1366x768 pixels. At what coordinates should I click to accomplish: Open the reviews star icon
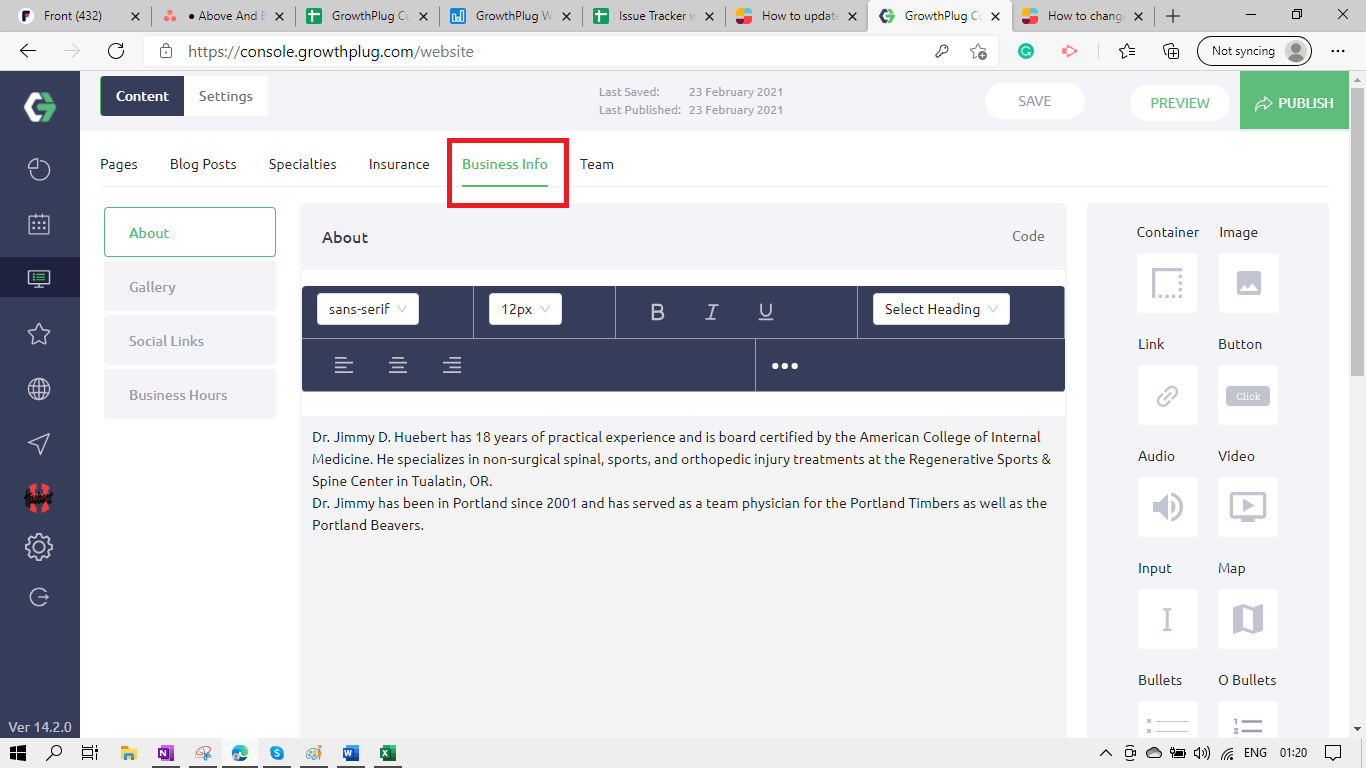(x=39, y=333)
